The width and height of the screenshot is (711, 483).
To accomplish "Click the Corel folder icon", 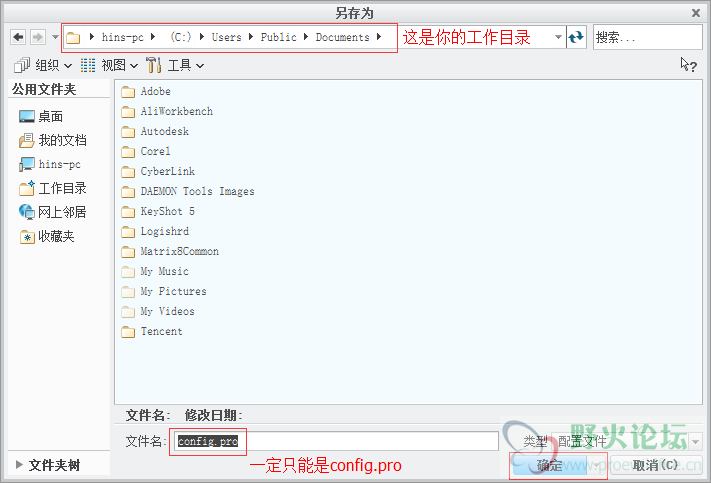I will point(128,152).
